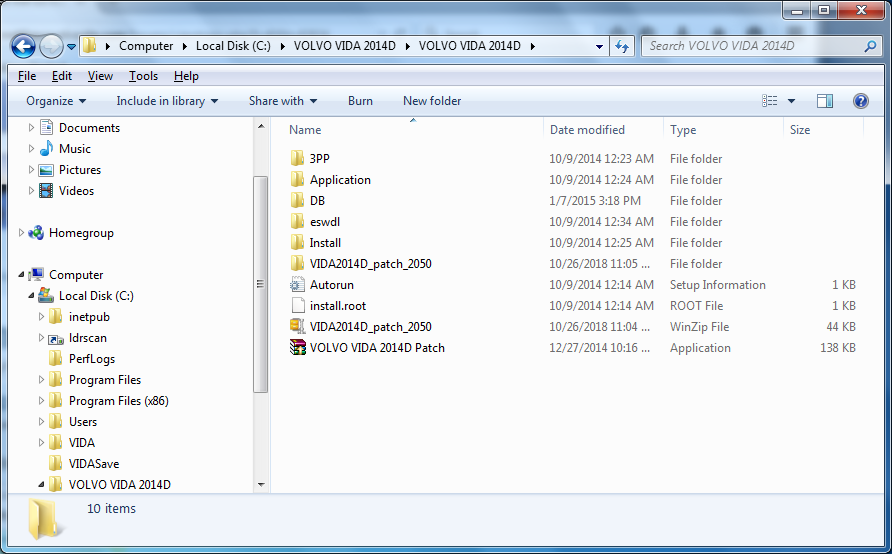Expand the Homegroup node
This screenshot has height=554, width=892.
pyautogui.click(x=21, y=233)
